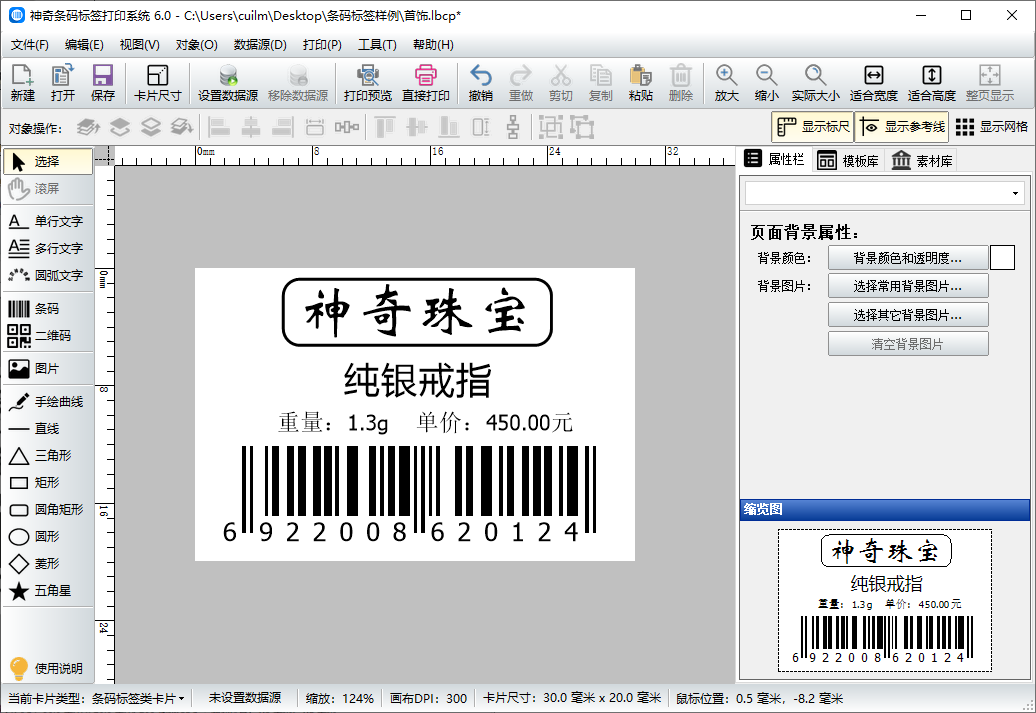Select the 单行文字 single-line text tool
Image resolution: width=1036 pixels, height=713 pixels.
tap(47, 221)
